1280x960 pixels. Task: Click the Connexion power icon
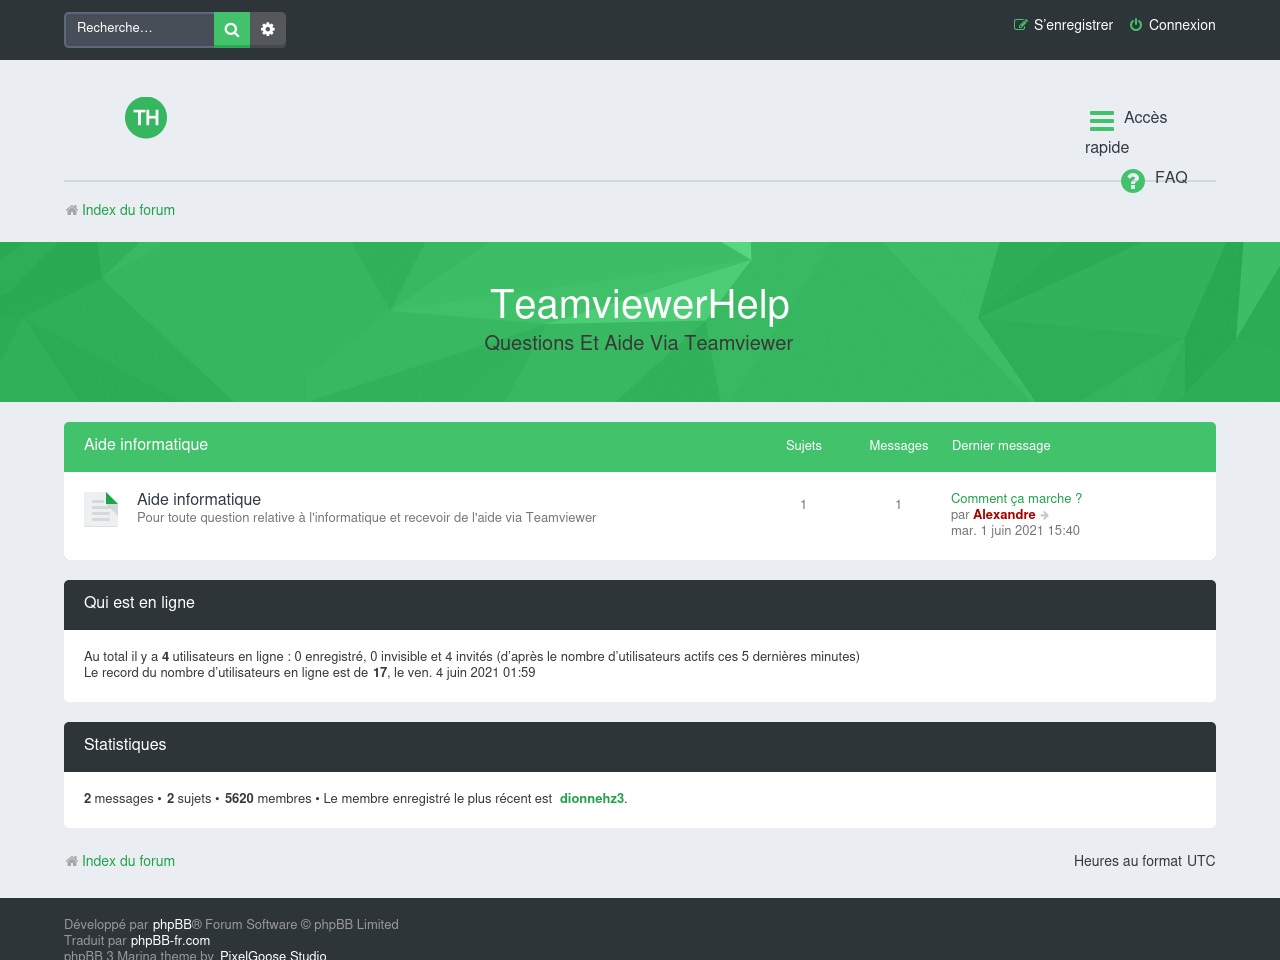[1136, 25]
